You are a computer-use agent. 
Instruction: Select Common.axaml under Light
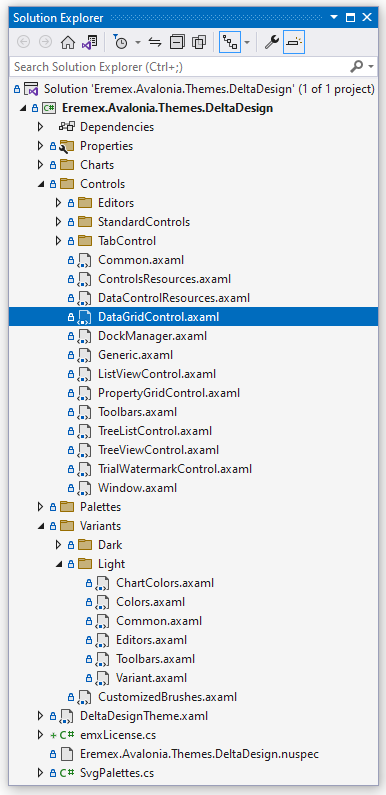[159, 621]
